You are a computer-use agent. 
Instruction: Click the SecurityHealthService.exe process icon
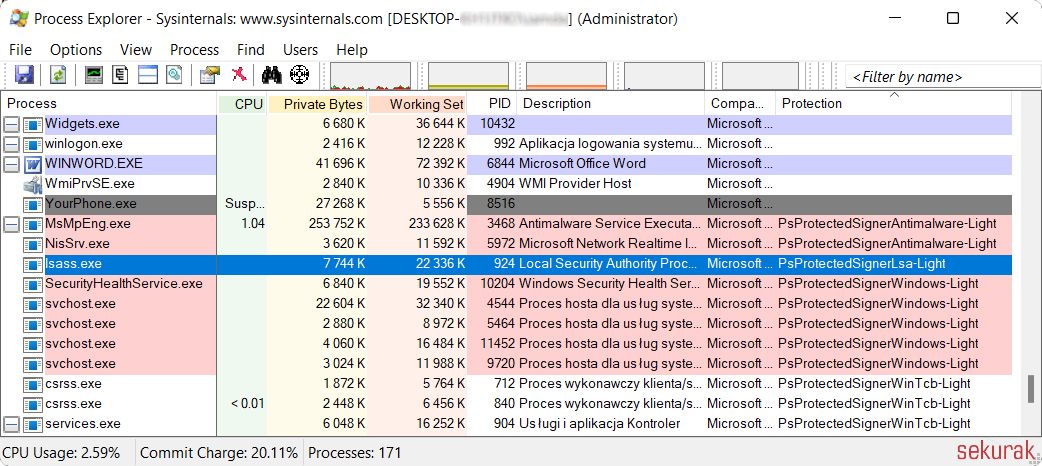click(x=33, y=284)
